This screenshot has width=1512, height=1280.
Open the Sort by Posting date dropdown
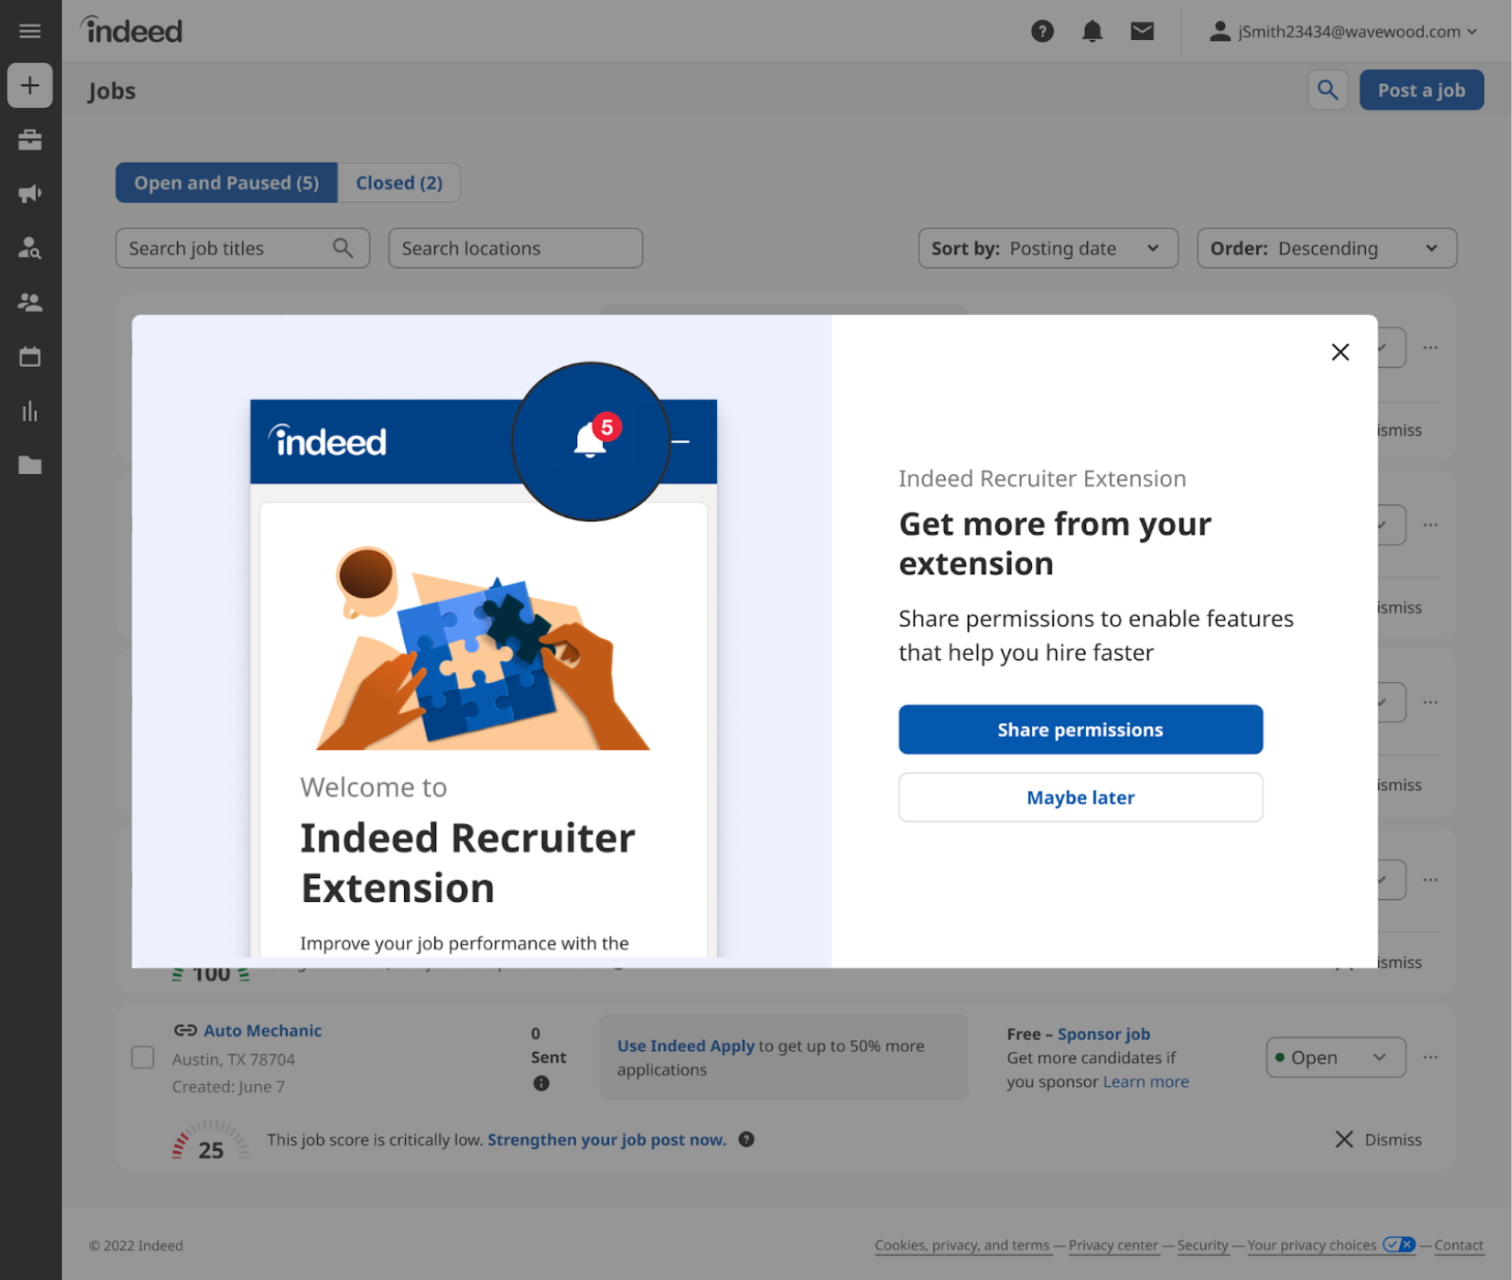[x=1048, y=248]
